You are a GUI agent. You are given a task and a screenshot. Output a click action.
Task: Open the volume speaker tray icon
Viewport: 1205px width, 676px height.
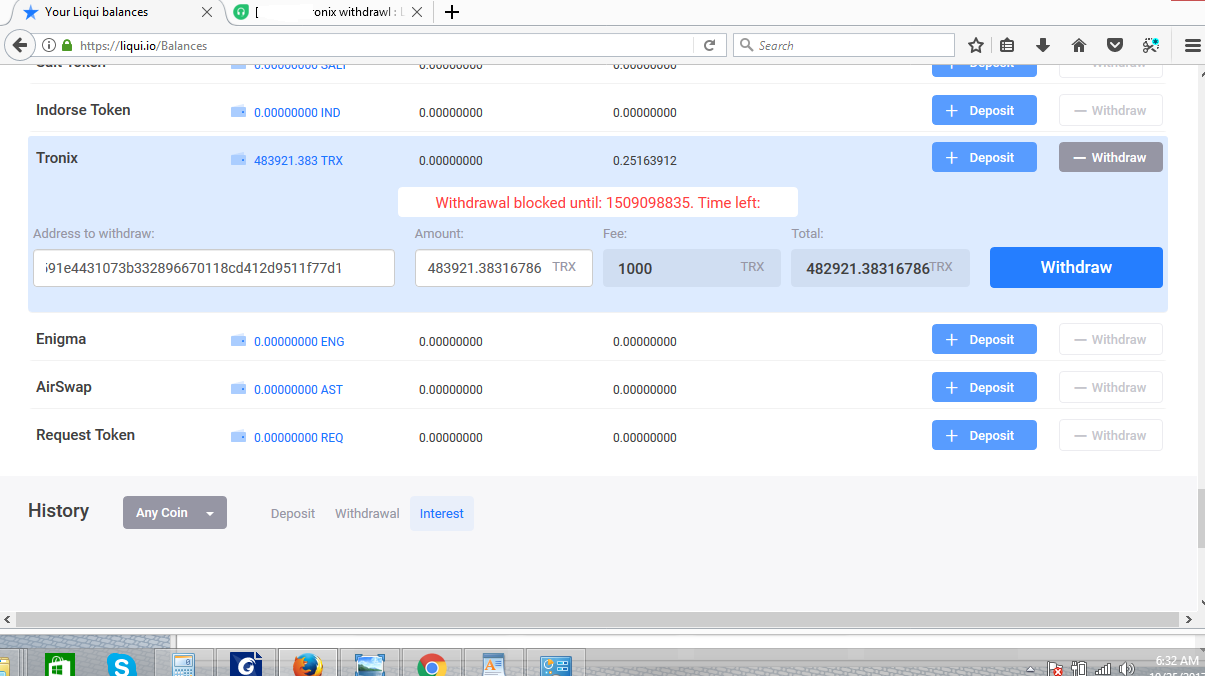[1127, 668]
